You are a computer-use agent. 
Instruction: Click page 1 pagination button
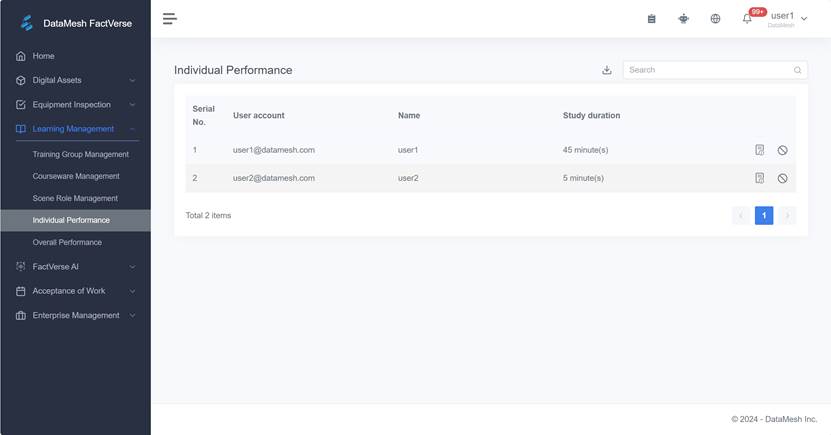click(x=763, y=215)
